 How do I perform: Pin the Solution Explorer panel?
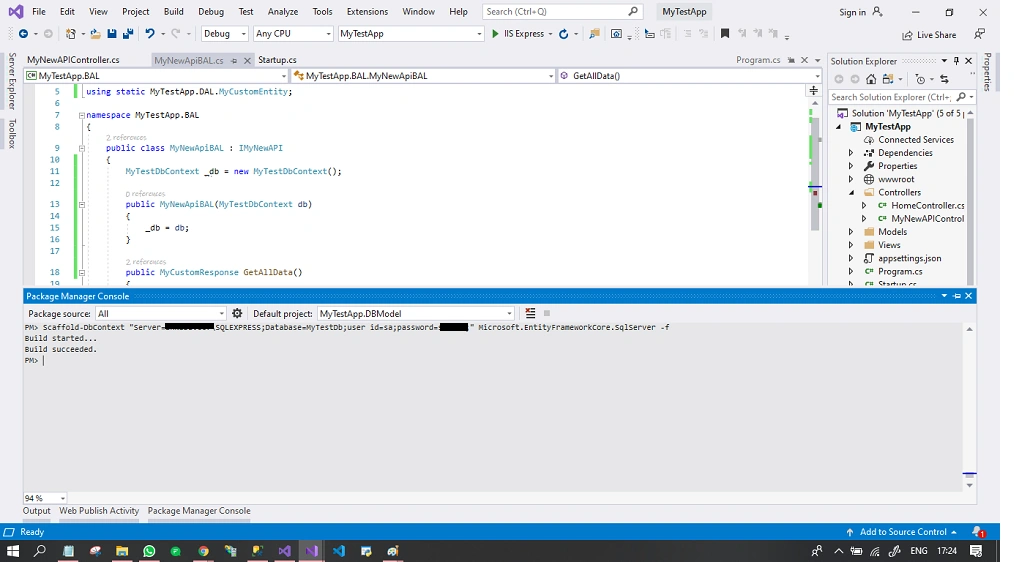956,61
